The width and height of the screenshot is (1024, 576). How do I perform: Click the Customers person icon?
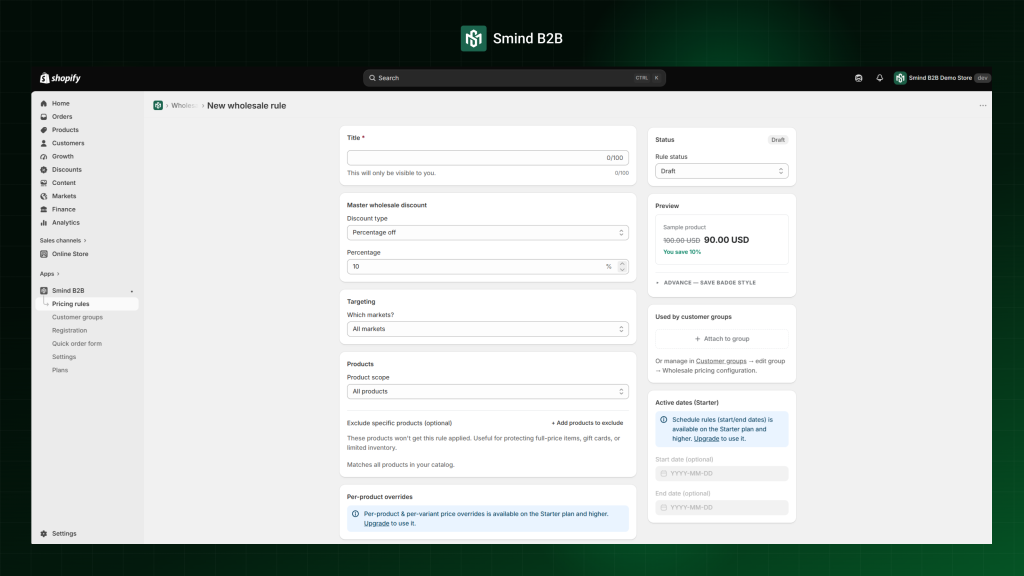[x=44, y=143]
